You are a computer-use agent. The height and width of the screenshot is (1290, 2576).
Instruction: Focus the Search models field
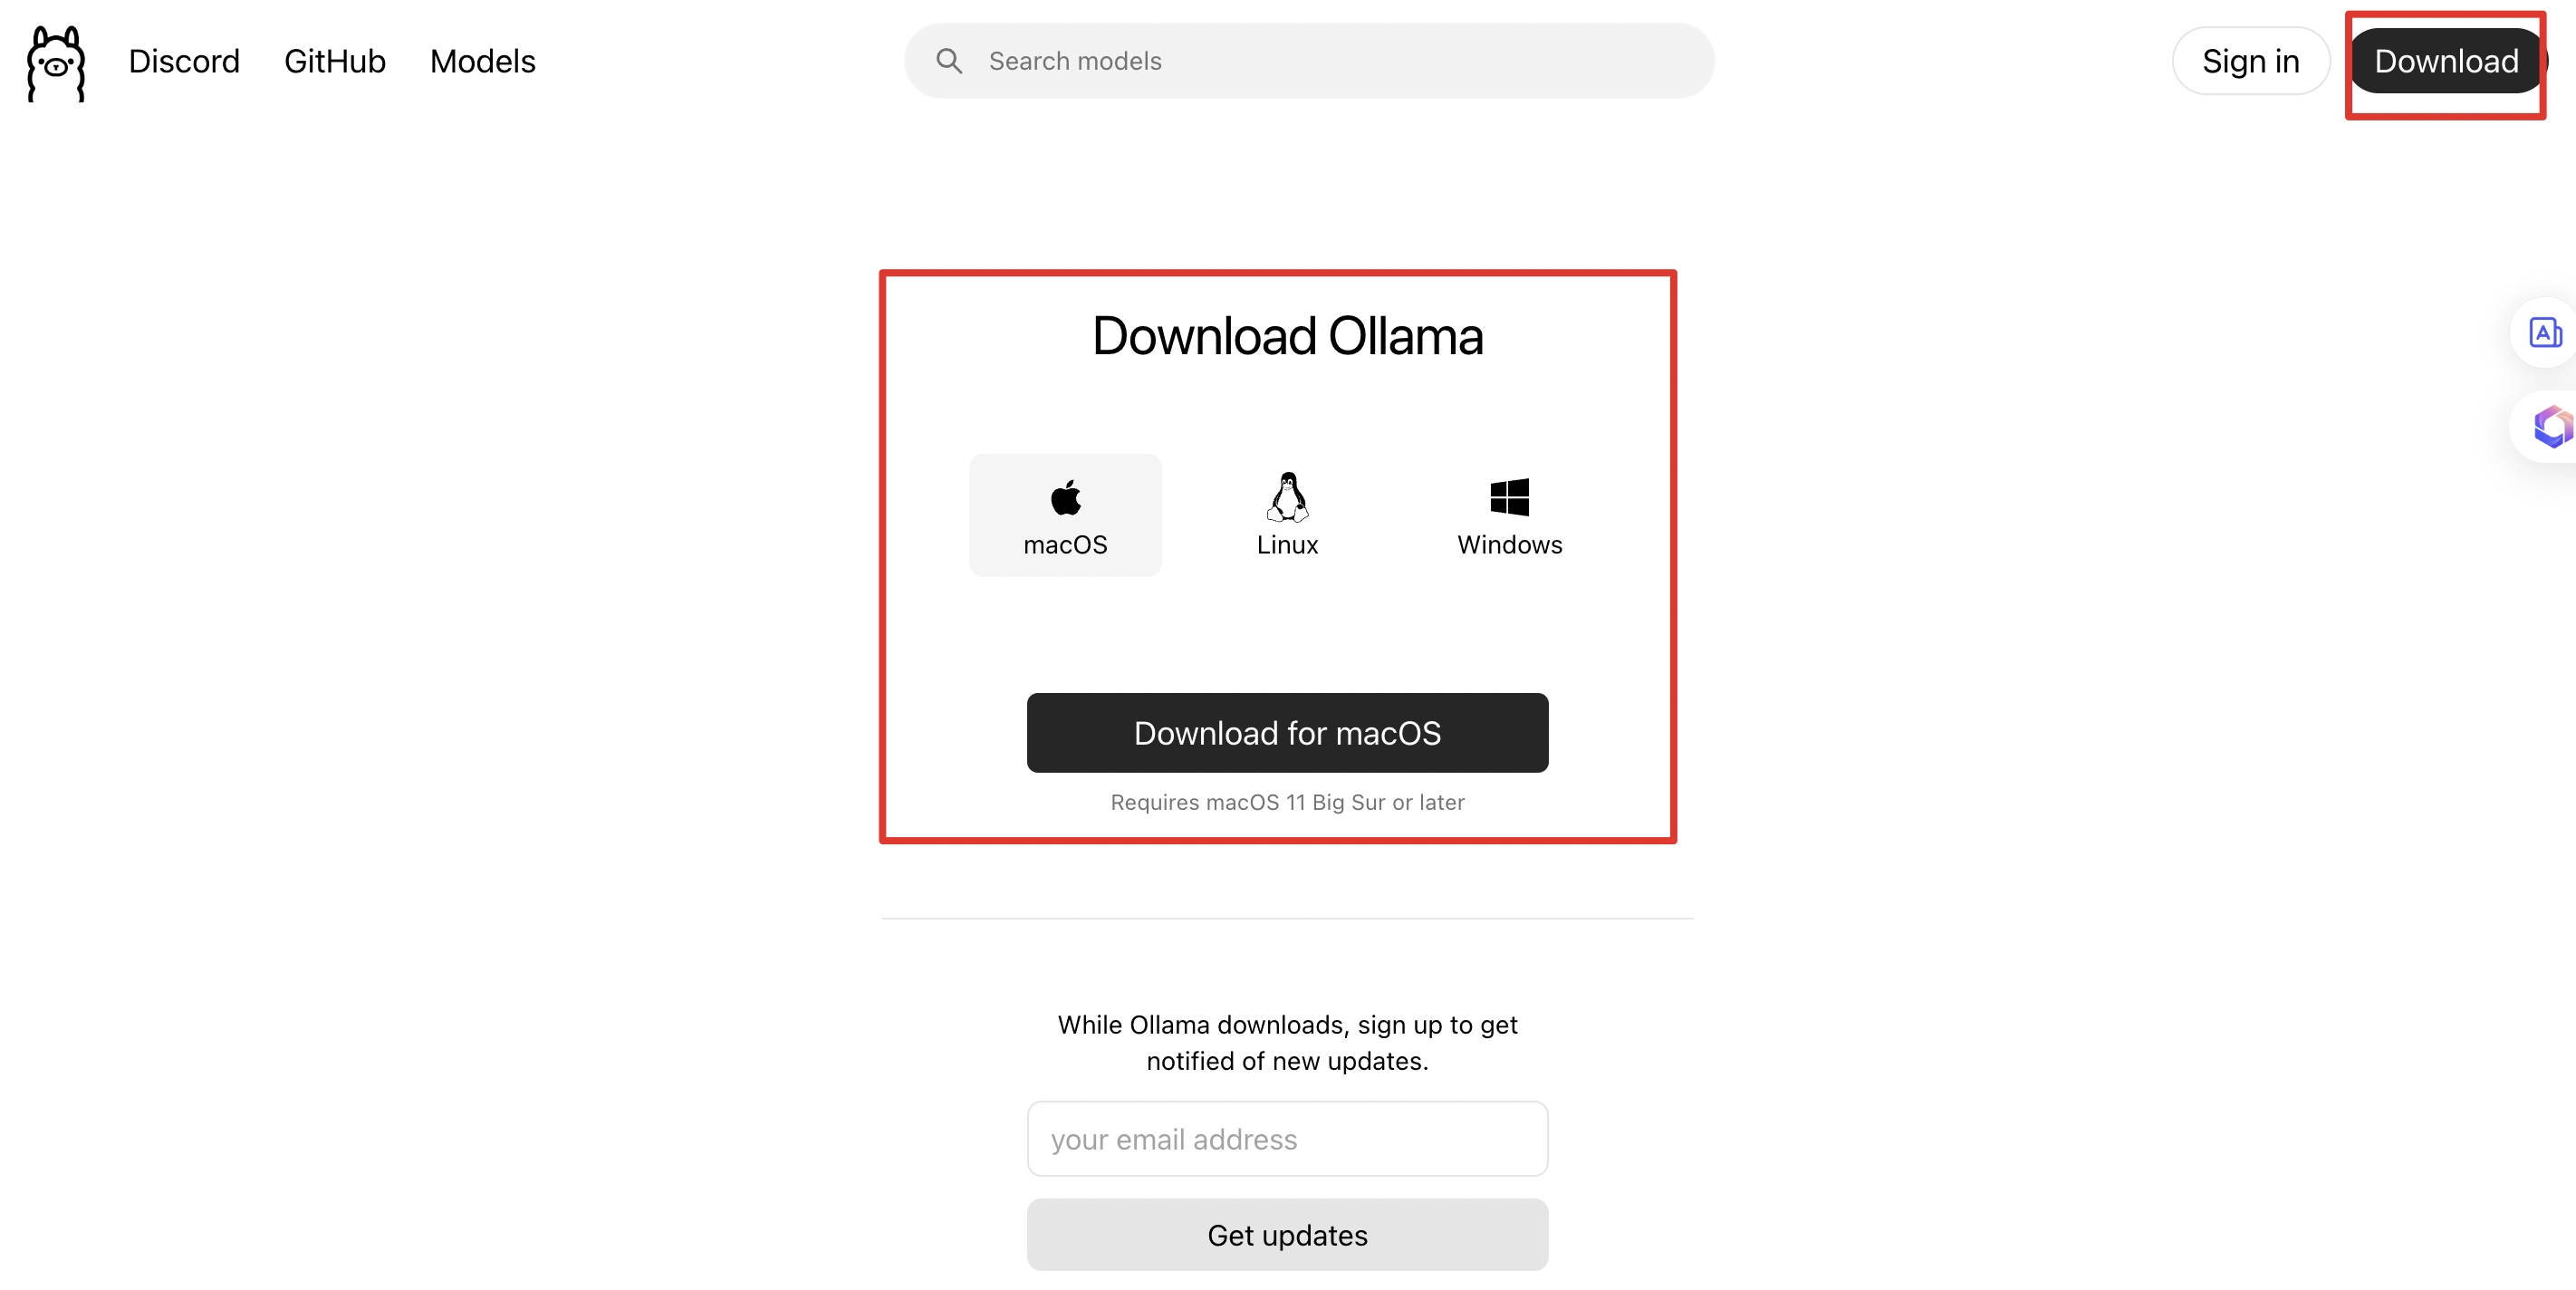(x=1309, y=61)
